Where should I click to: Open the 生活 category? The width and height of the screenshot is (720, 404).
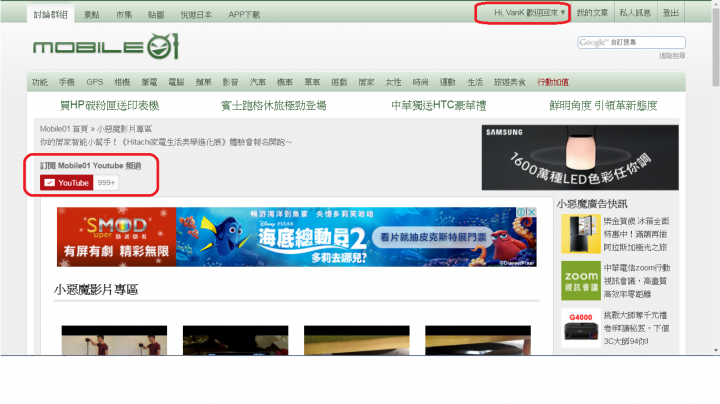tap(475, 82)
